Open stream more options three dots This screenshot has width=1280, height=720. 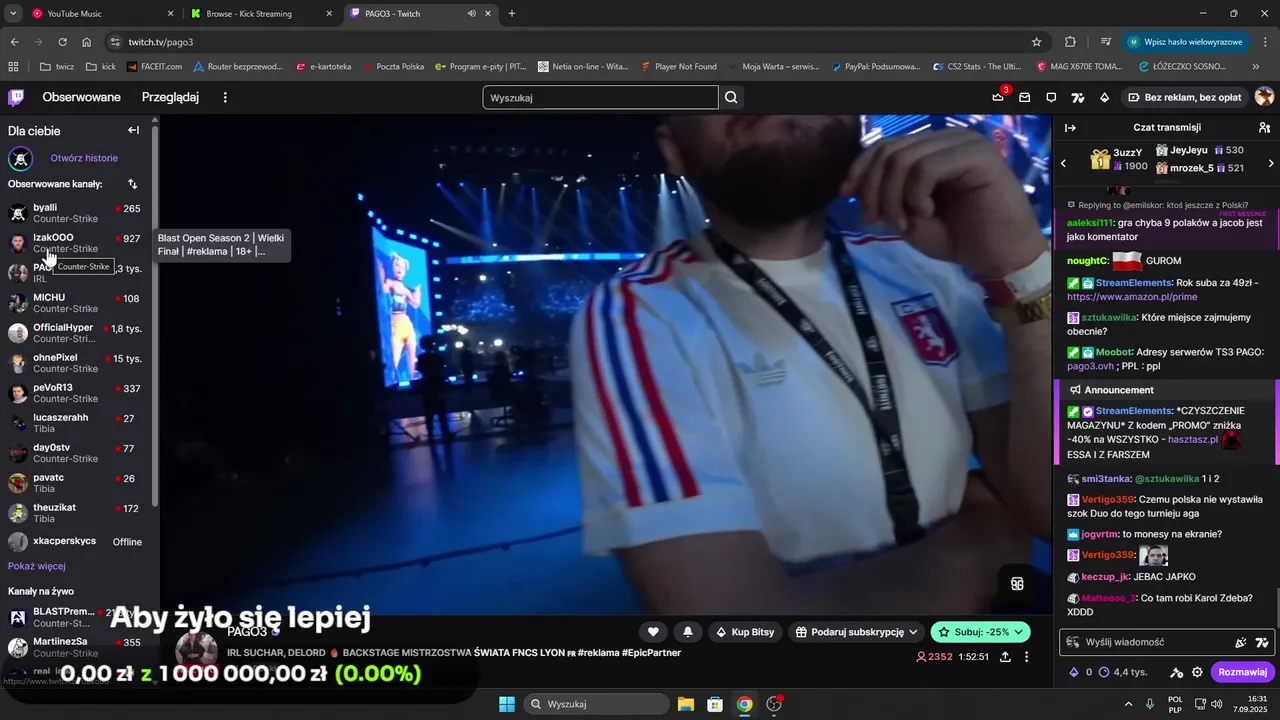(x=1026, y=657)
